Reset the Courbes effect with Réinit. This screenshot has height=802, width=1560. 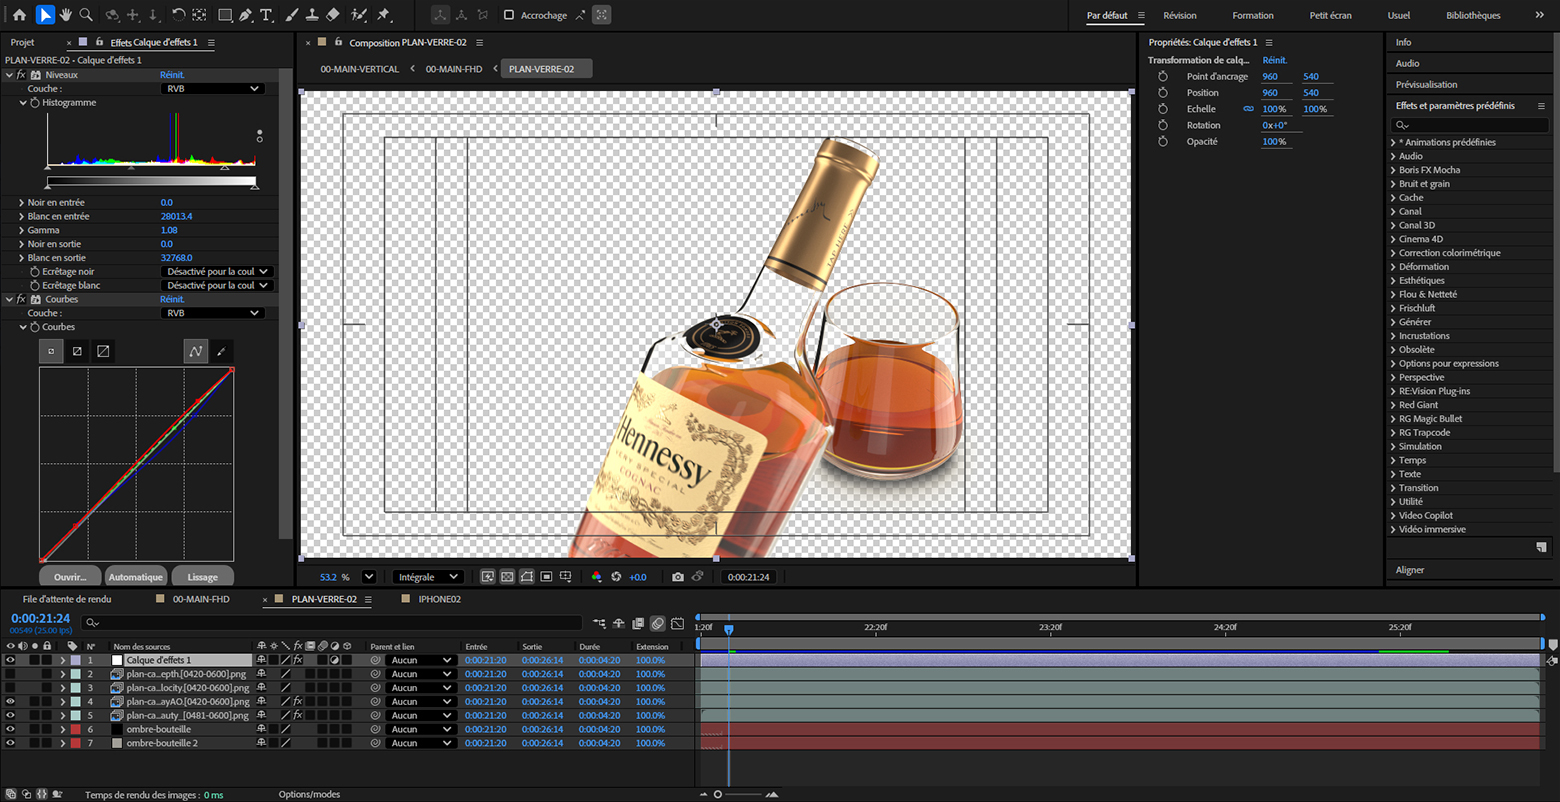[172, 299]
